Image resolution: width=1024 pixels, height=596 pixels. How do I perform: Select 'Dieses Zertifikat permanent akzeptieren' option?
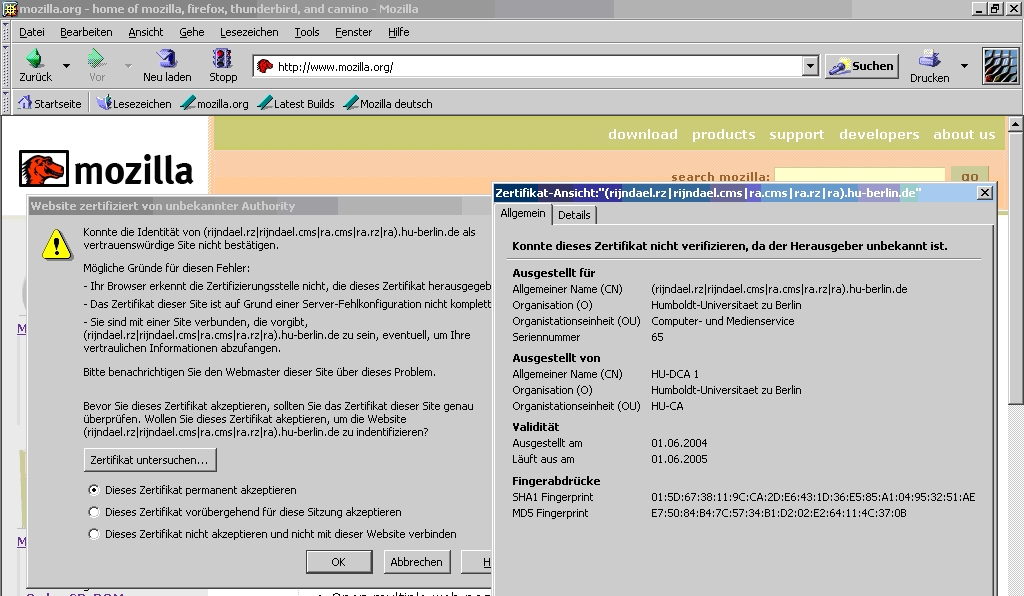(94, 490)
